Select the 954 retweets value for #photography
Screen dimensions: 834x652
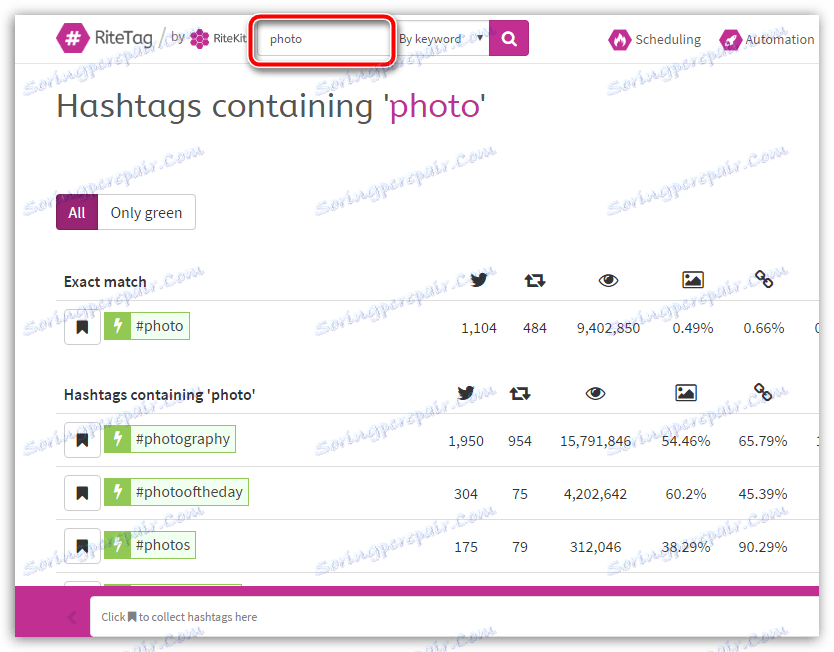pyautogui.click(x=520, y=441)
